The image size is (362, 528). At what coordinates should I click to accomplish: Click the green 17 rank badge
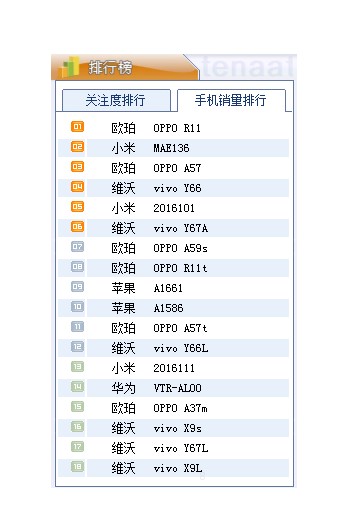[77, 447]
